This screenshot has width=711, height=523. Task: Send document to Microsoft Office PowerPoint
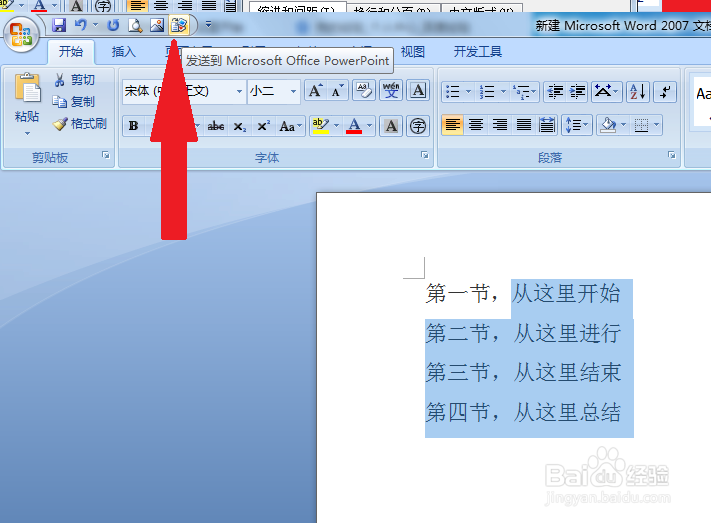click(x=179, y=25)
